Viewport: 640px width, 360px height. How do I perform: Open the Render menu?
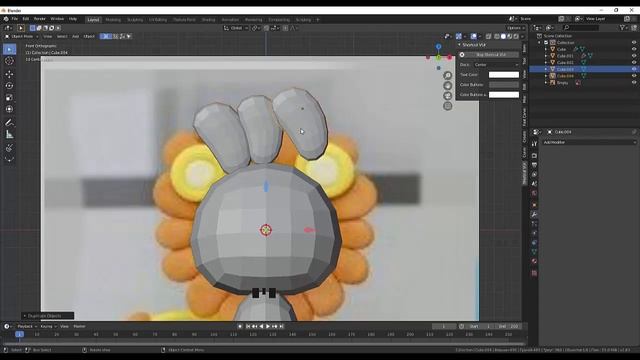coord(40,19)
